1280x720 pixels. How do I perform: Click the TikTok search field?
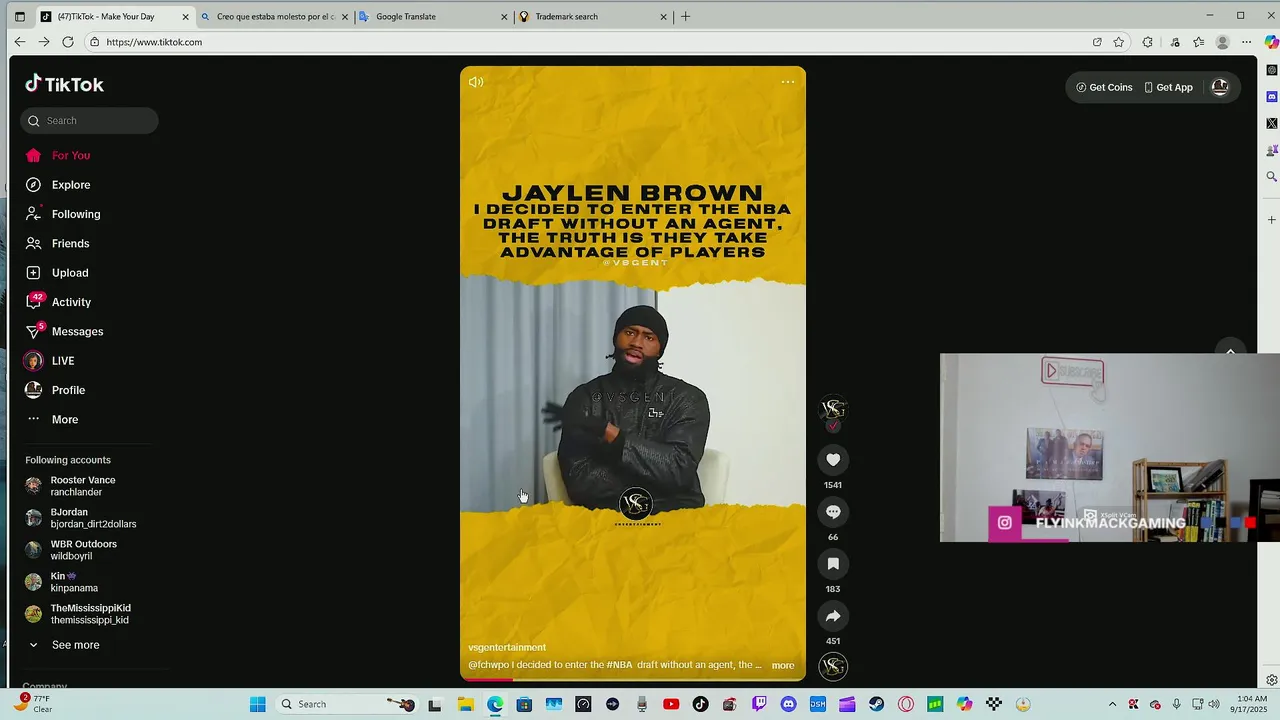pos(89,121)
